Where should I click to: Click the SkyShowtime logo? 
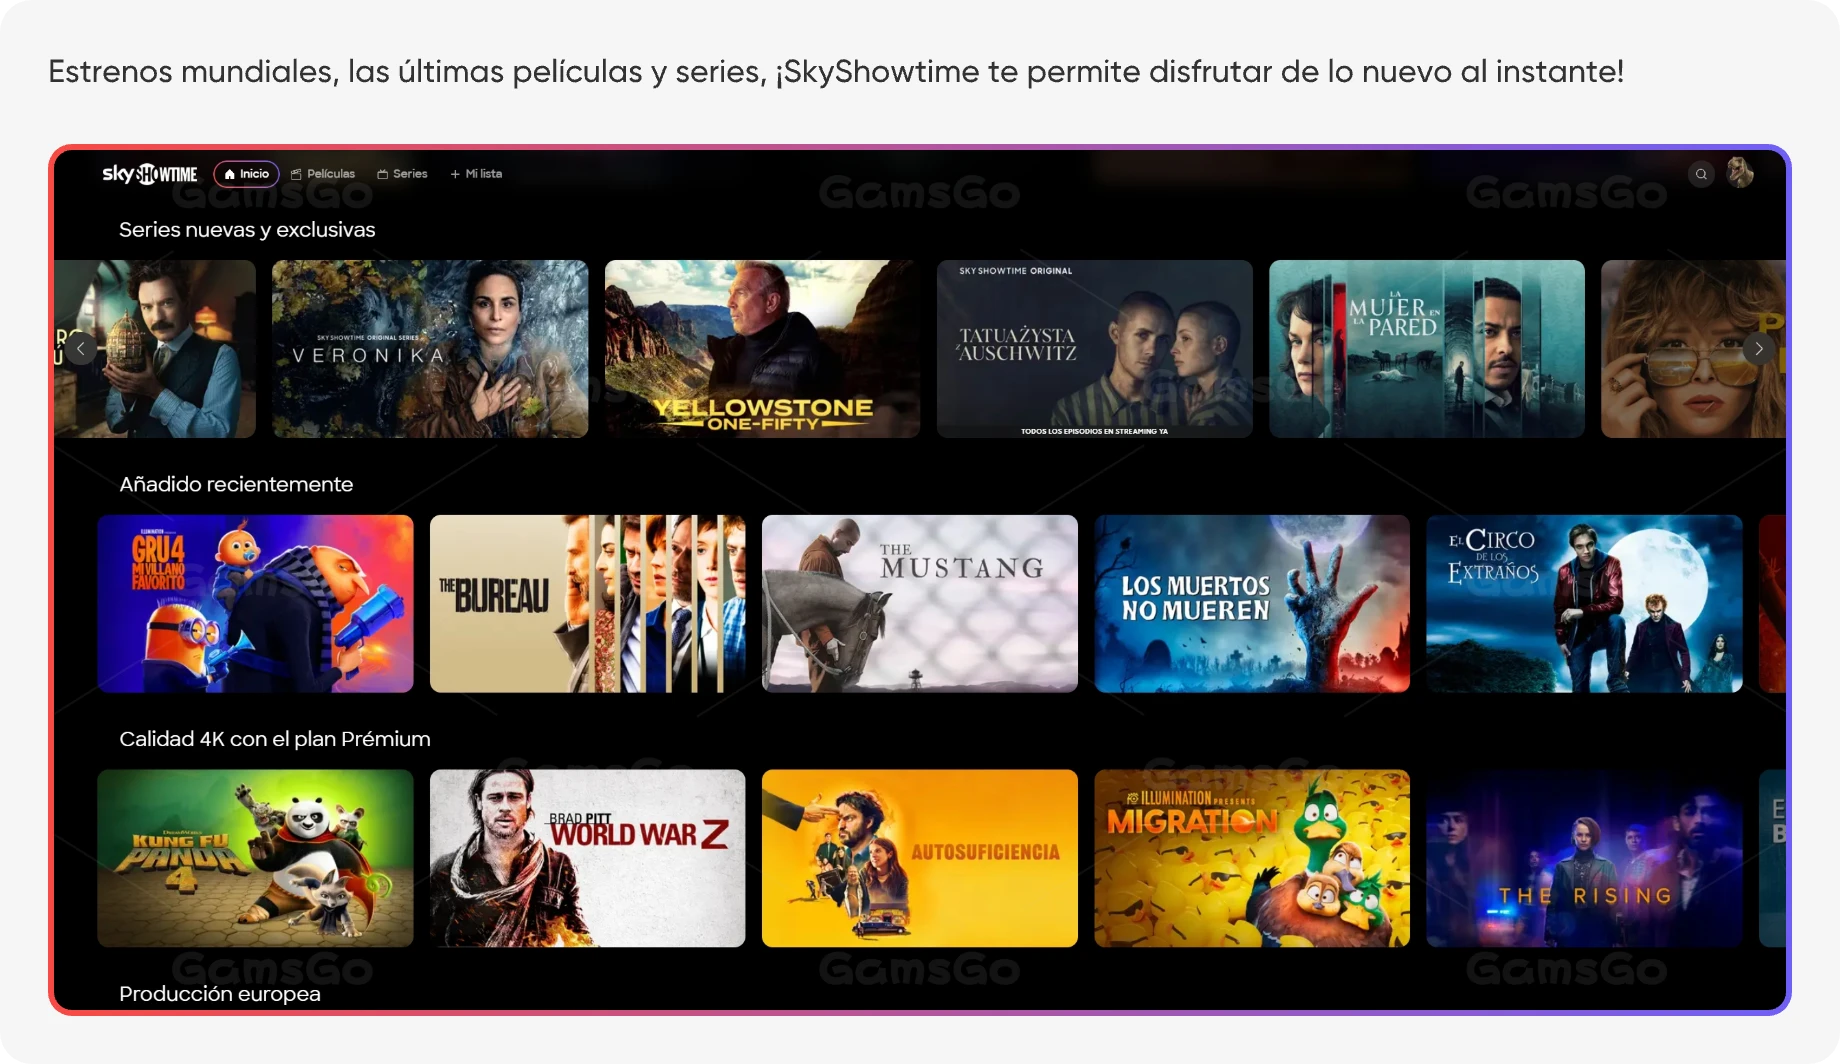tap(150, 174)
